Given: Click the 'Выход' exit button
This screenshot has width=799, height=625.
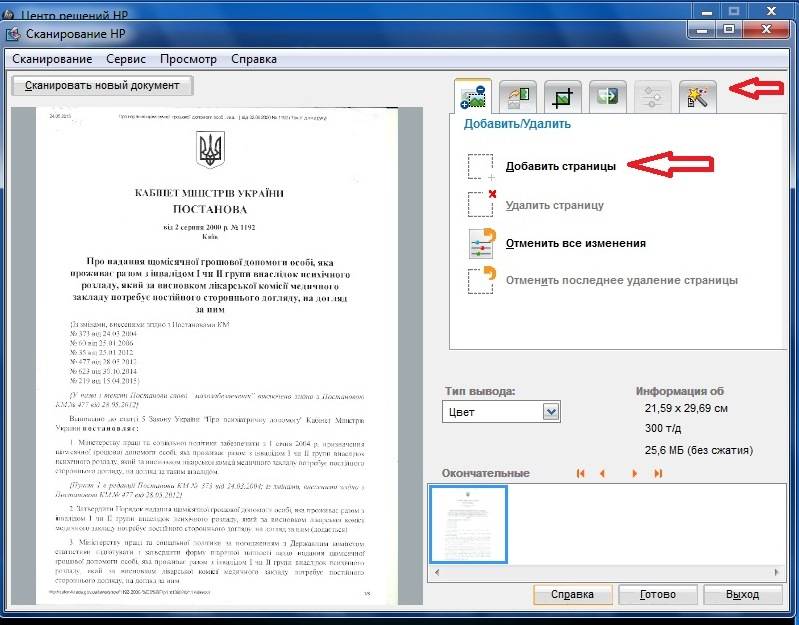Looking at the screenshot, I should [x=742, y=595].
